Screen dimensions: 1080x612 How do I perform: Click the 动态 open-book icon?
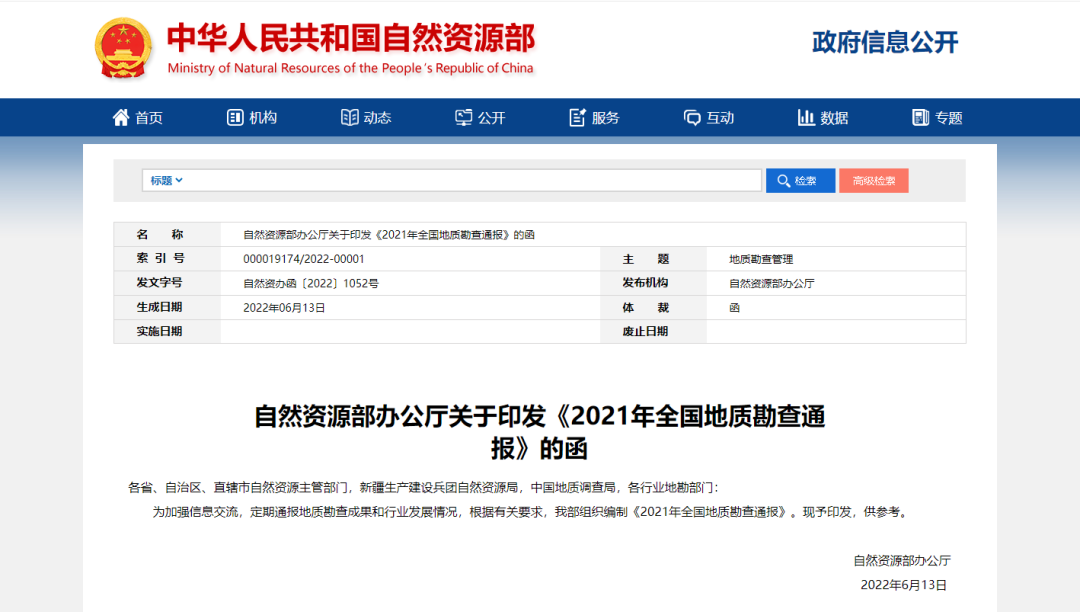[x=349, y=117]
